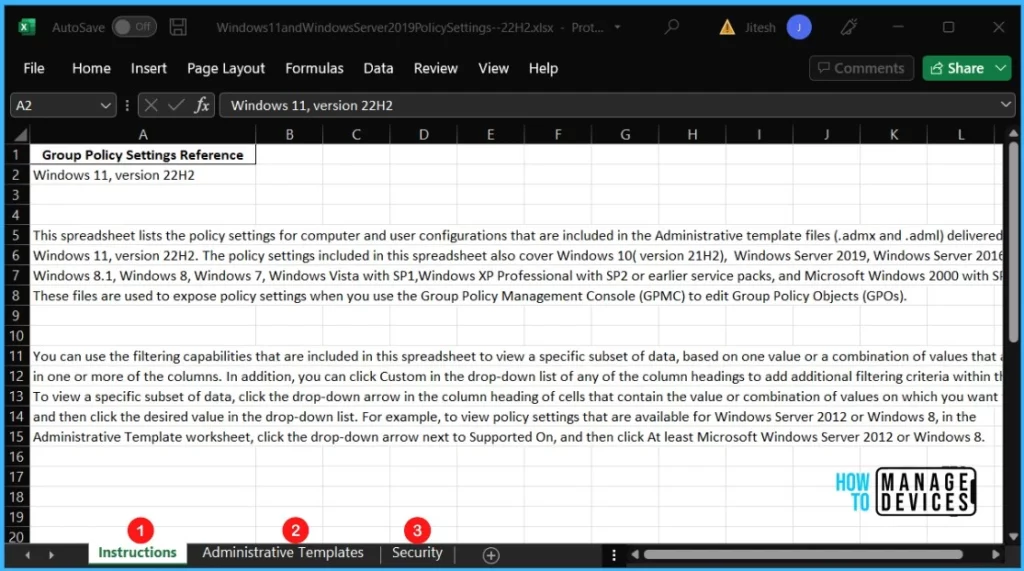
Task: Click the Share button
Action: coord(957,68)
